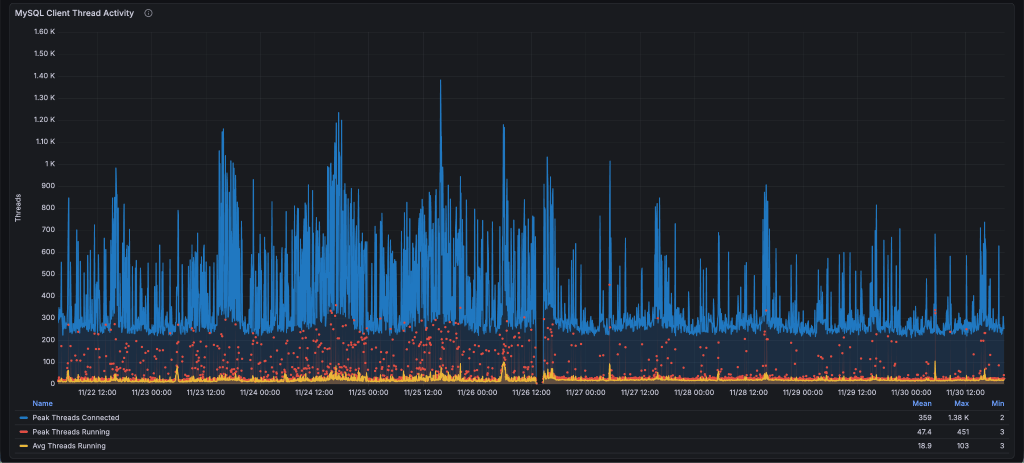Click the vertical Threads axis title
The width and height of the screenshot is (1024, 463).
click(x=18, y=207)
